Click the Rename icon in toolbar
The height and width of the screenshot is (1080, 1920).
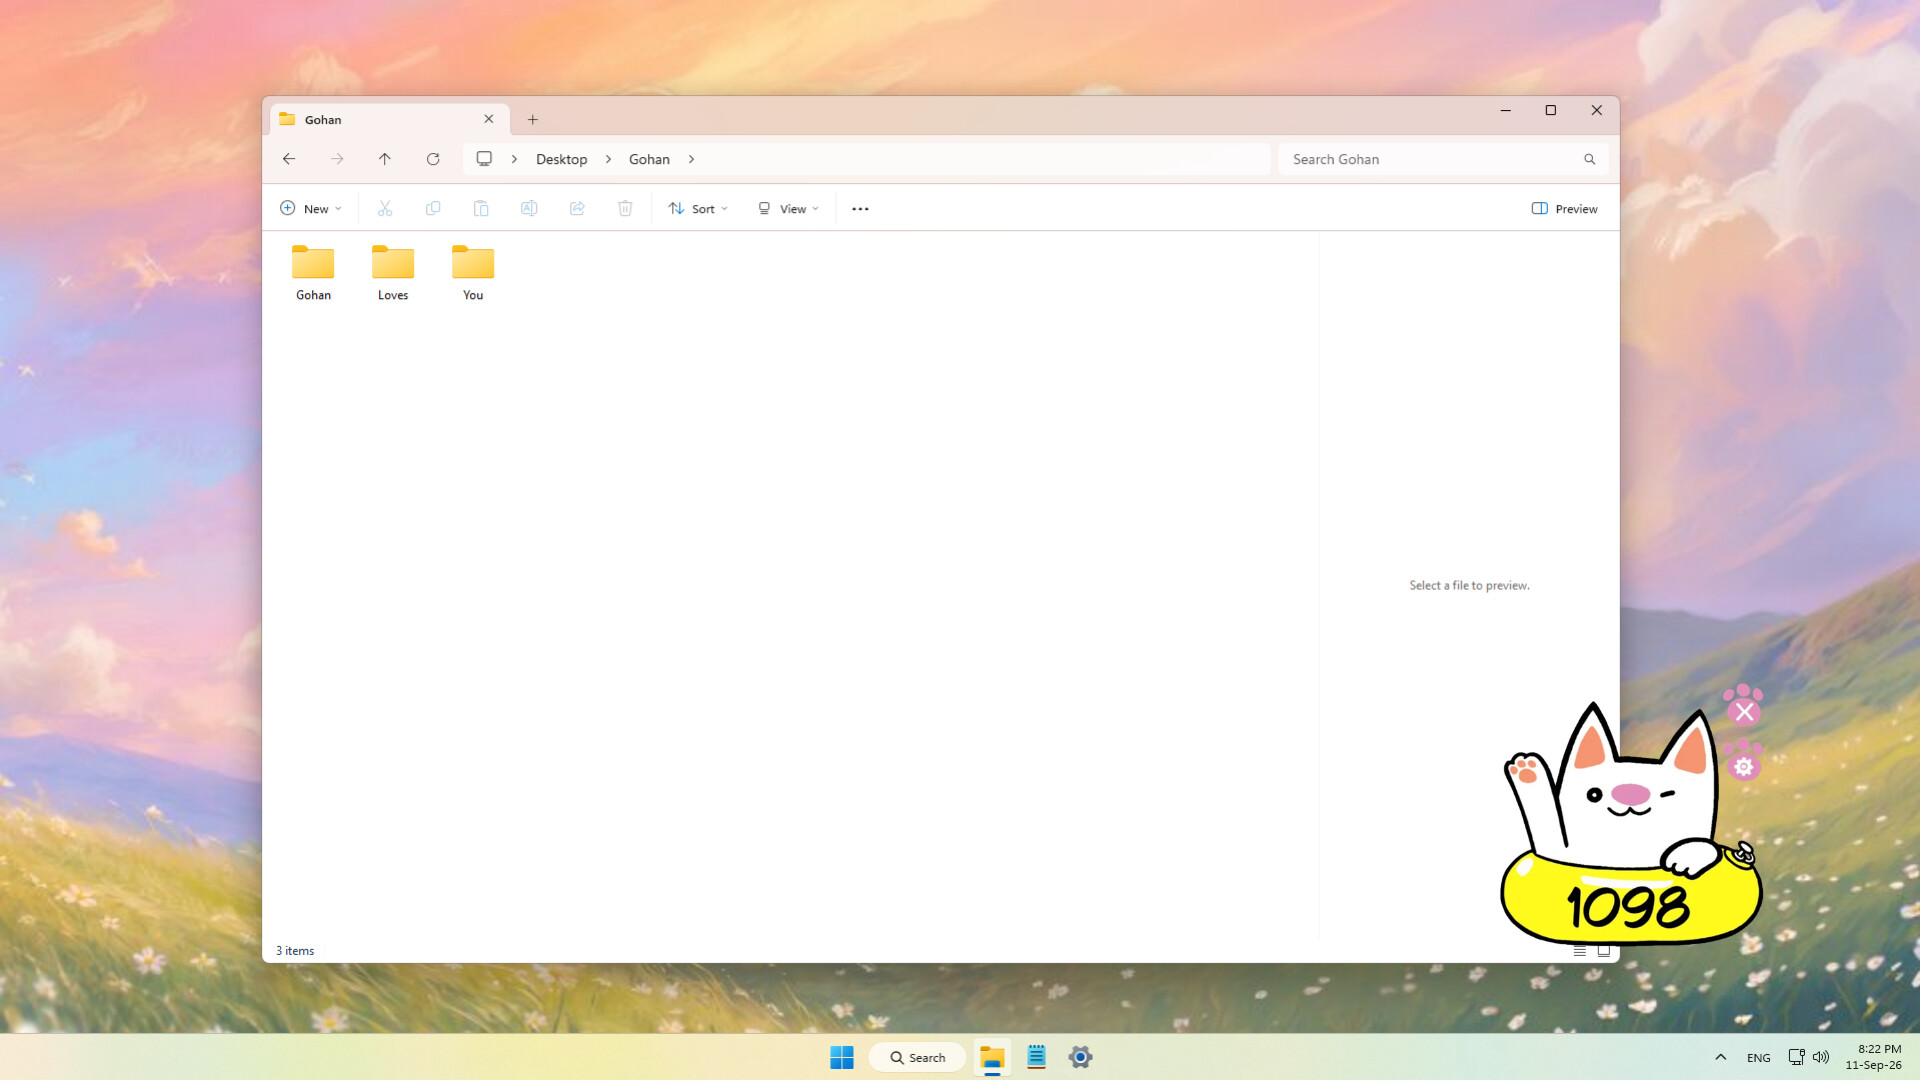point(529,208)
